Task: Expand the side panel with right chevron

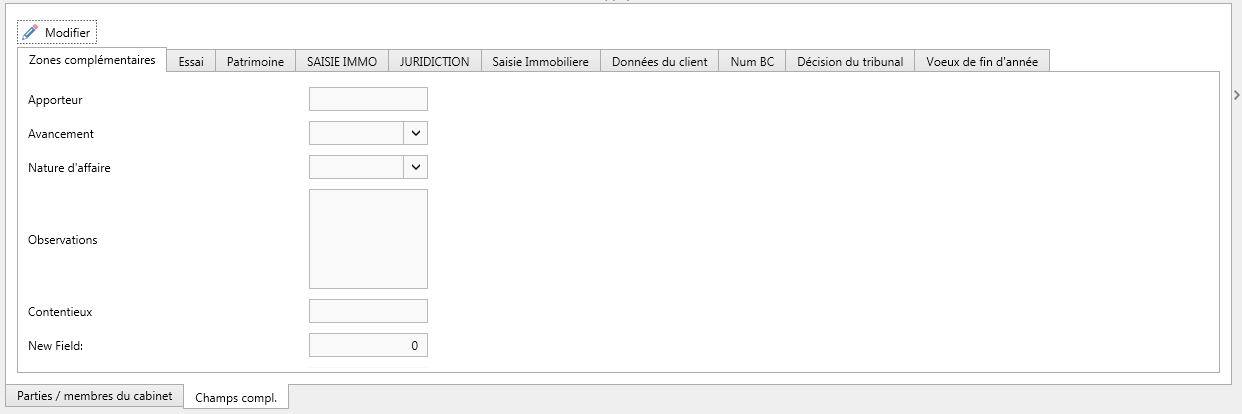Action: coord(1236,95)
